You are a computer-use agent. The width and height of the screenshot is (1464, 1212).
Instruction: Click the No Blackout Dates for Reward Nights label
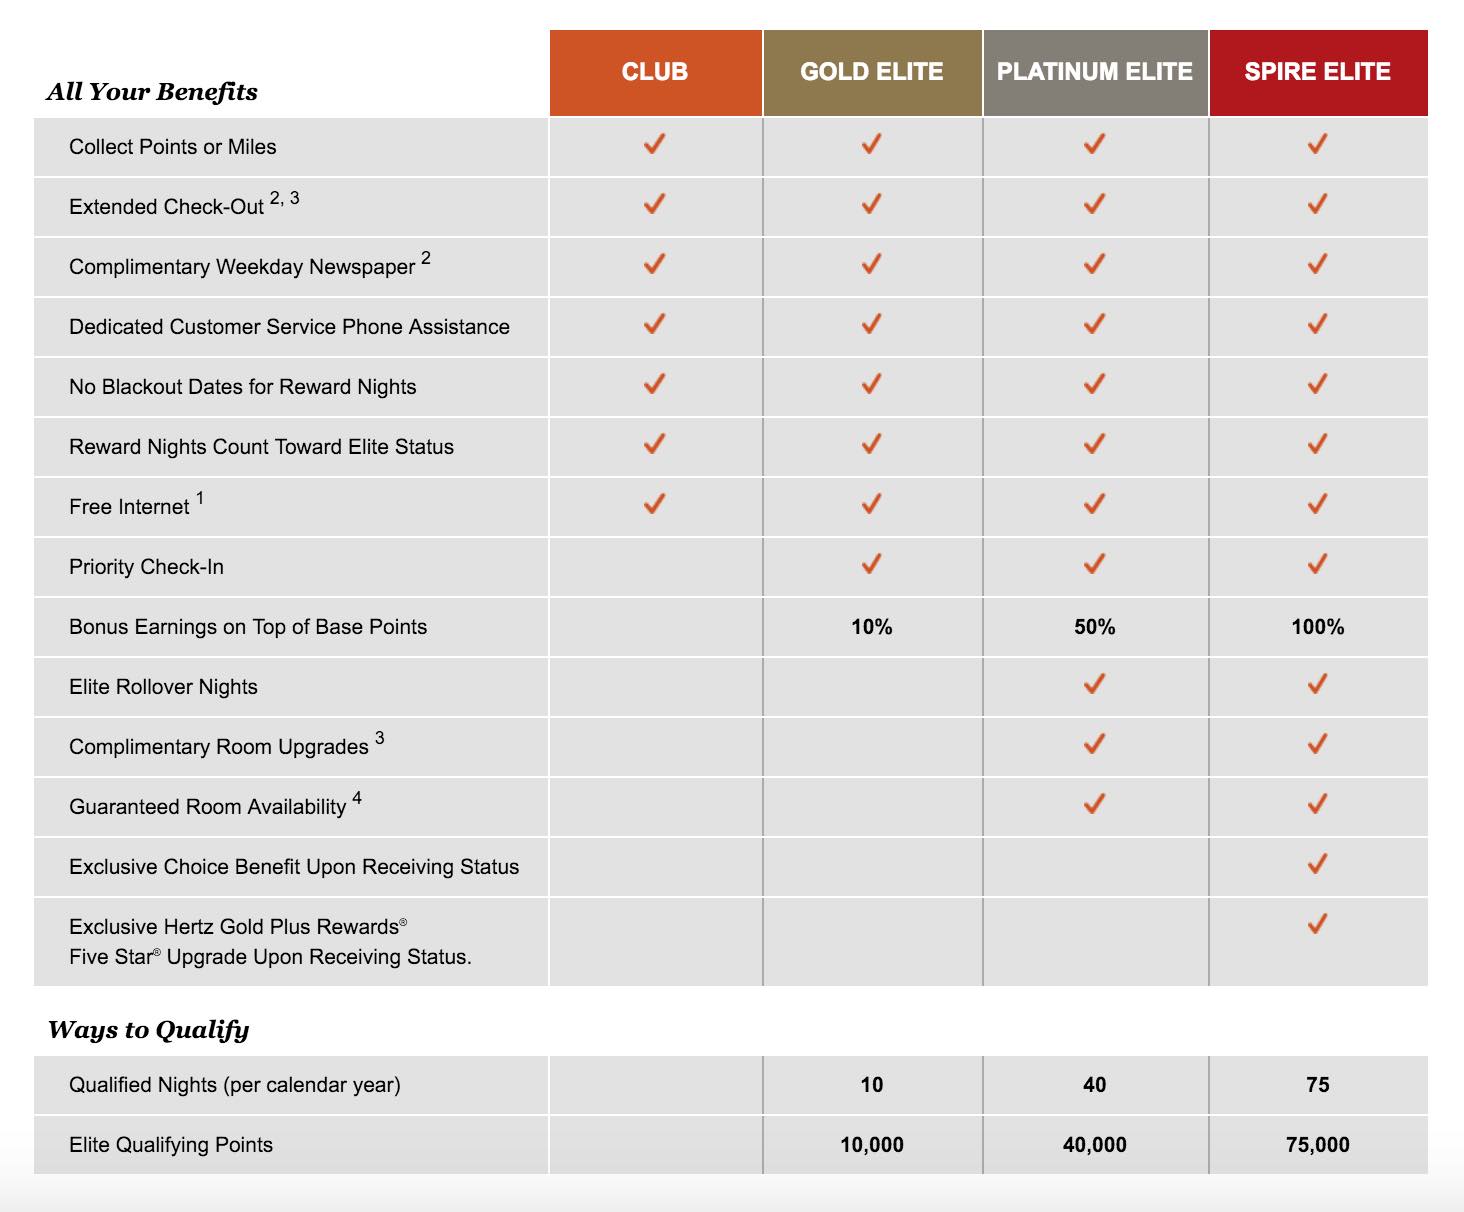pyautogui.click(x=242, y=387)
